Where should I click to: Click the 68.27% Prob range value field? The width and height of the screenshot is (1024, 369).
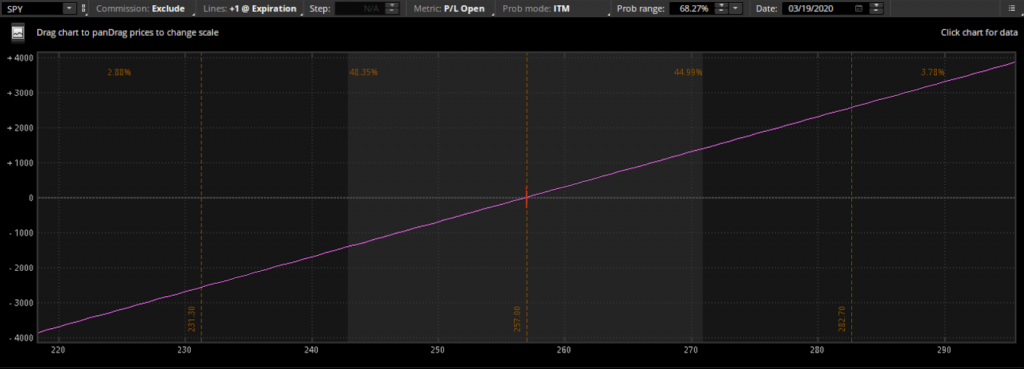tap(691, 8)
